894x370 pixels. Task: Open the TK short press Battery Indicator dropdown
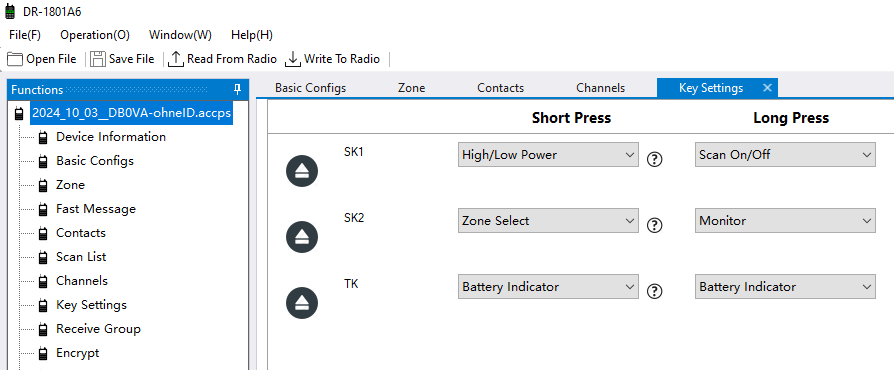tap(548, 287)
